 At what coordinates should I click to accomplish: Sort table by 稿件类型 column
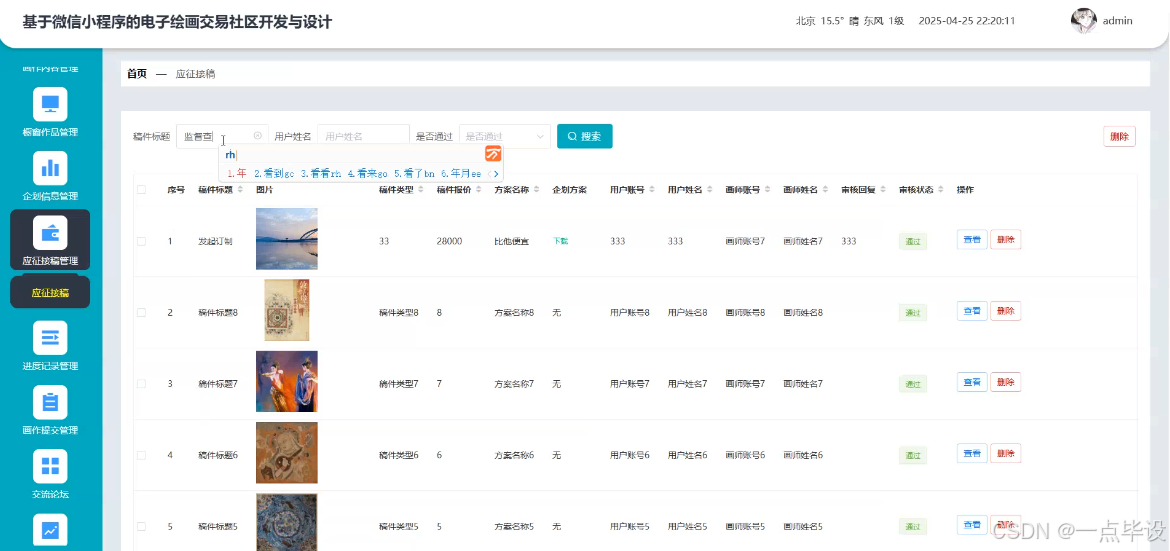point(422,190)
